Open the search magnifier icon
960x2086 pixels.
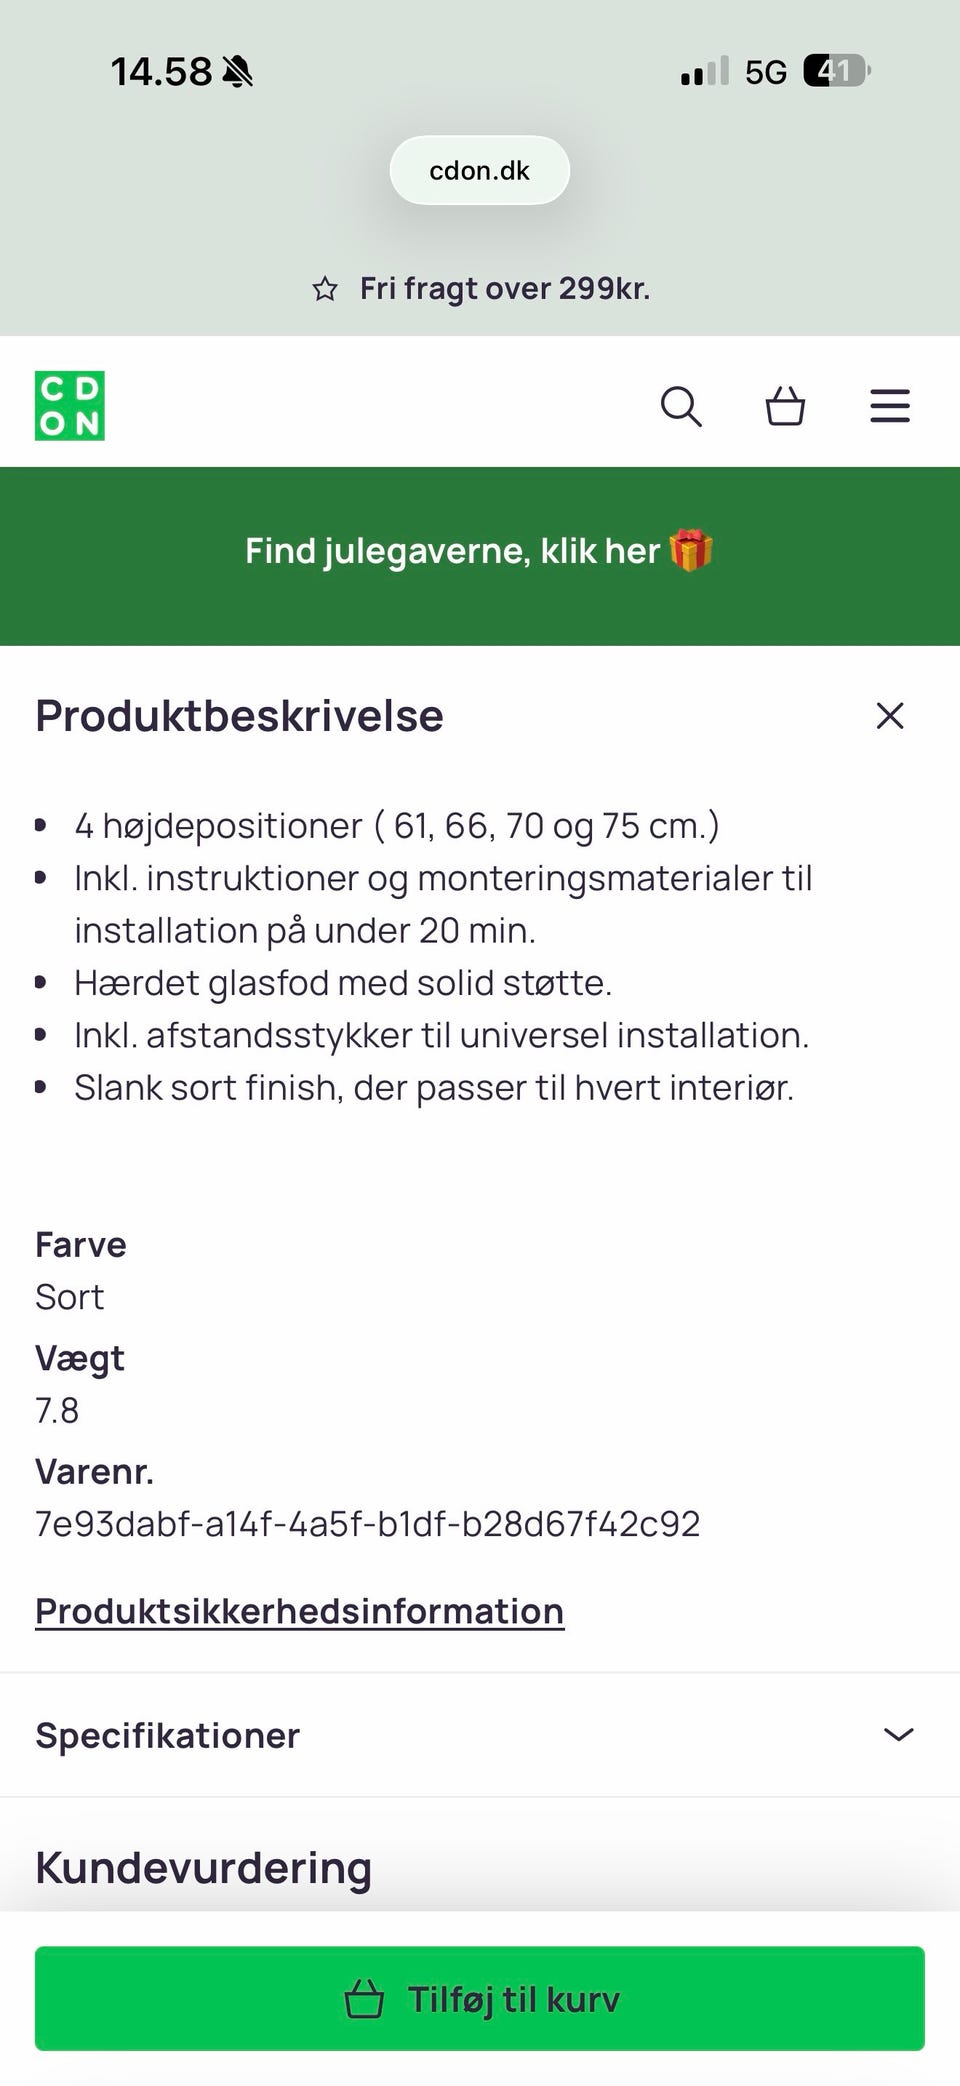pyautogui.click(x=681, y=407)
